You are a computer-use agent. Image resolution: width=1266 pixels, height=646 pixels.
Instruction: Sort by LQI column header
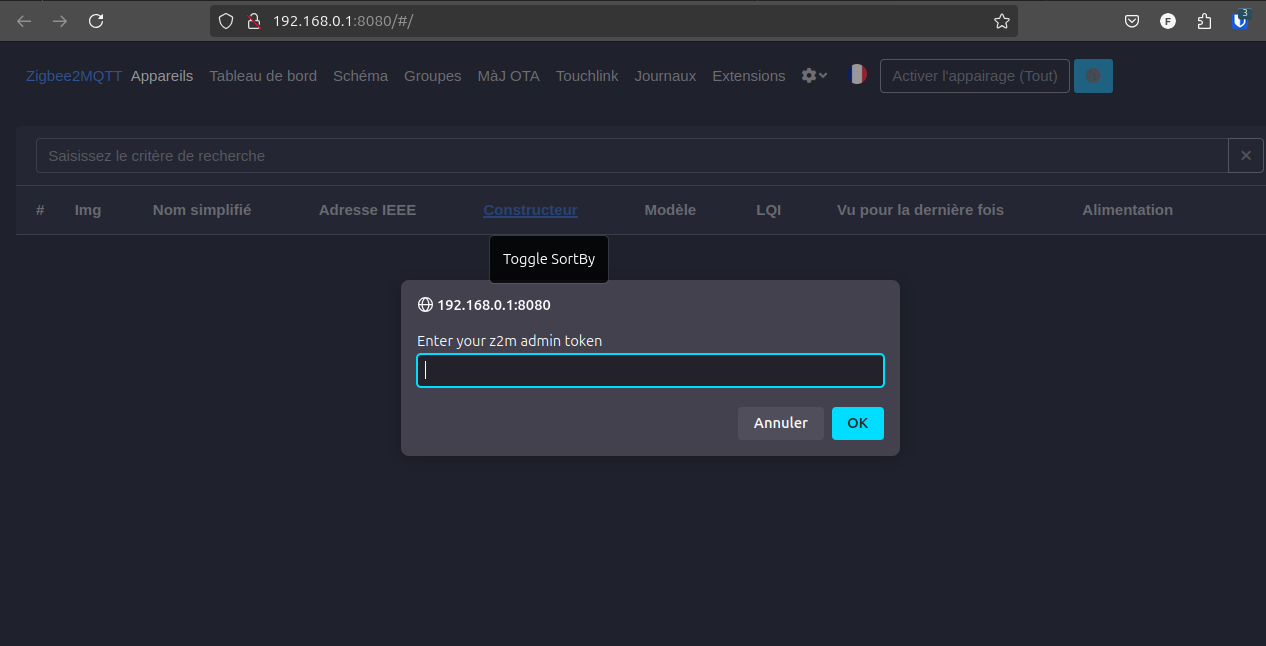(769, 210)
